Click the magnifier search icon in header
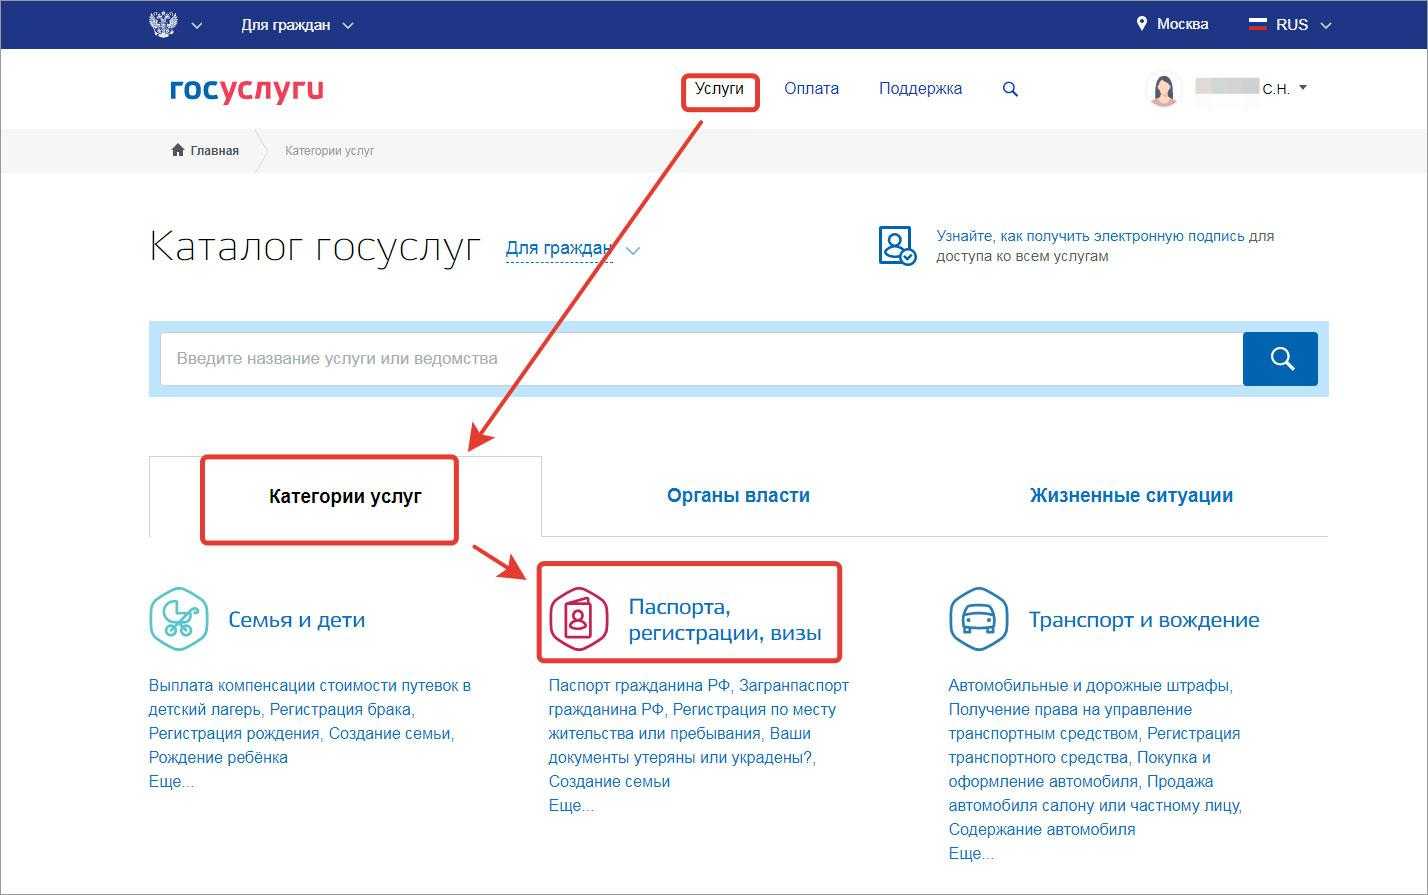 tap(1010, 89)
